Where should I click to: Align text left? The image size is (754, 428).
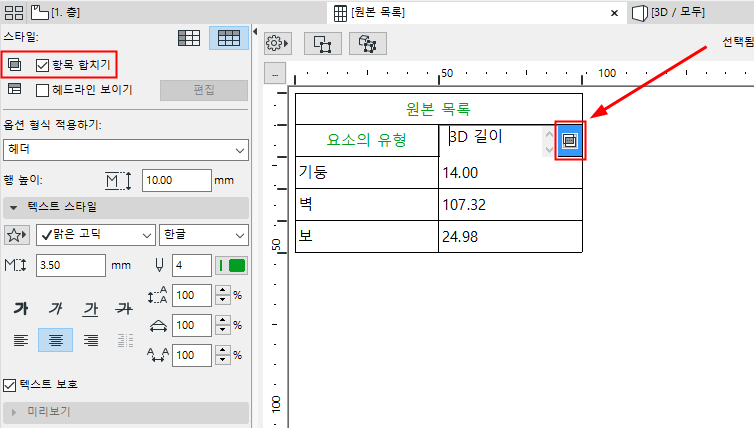[21, 340]
